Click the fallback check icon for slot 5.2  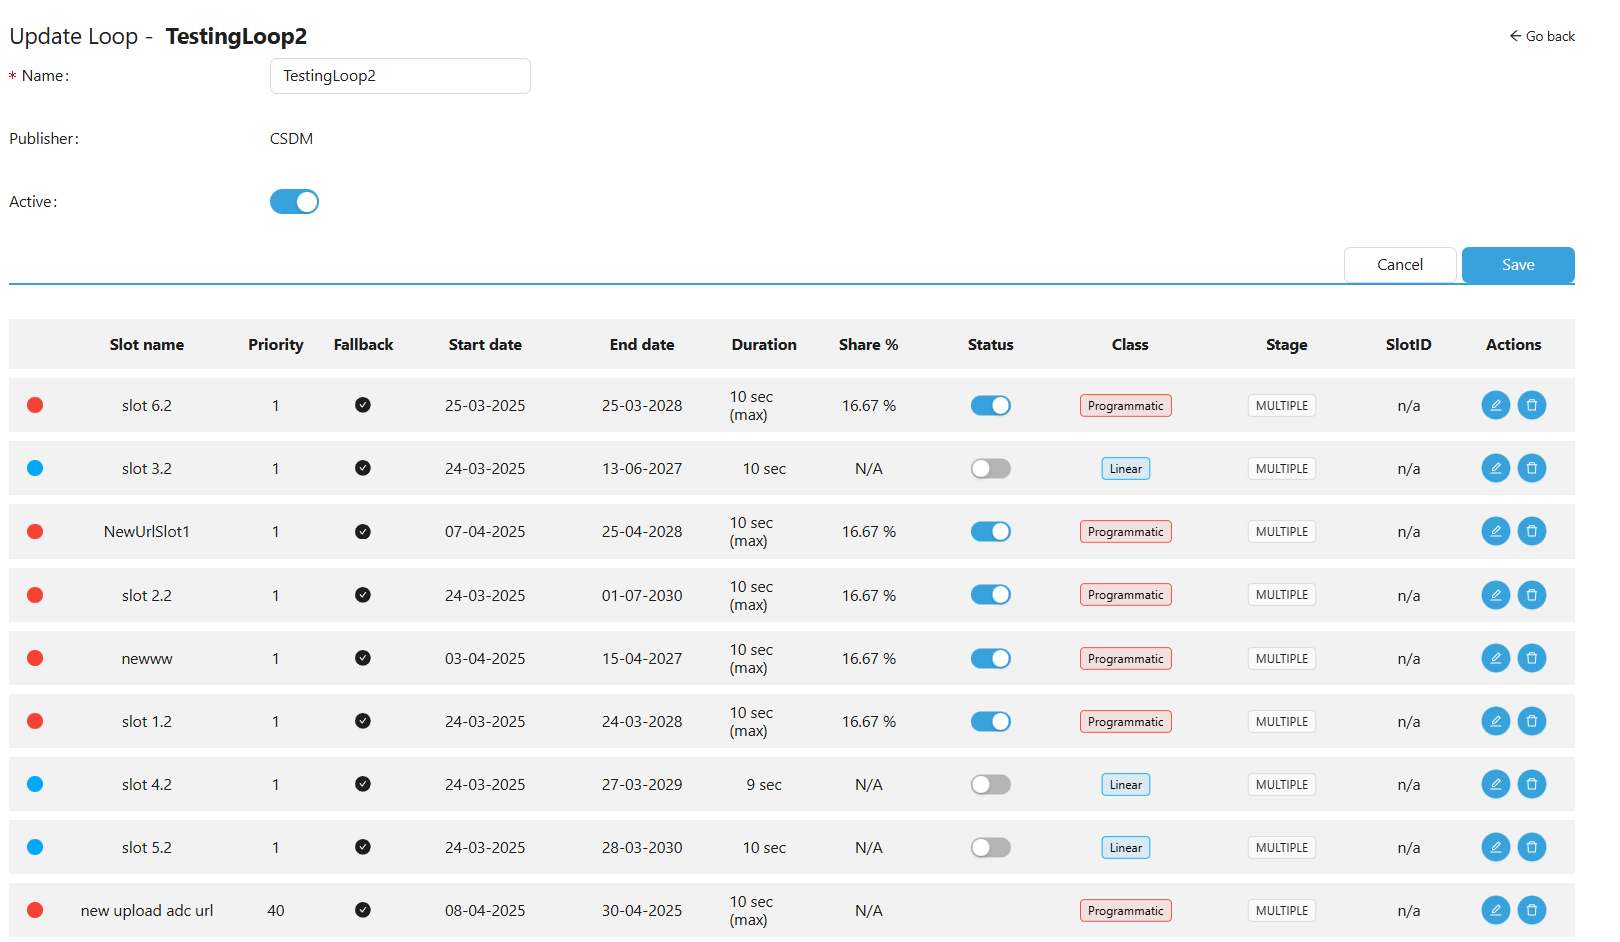363,847
